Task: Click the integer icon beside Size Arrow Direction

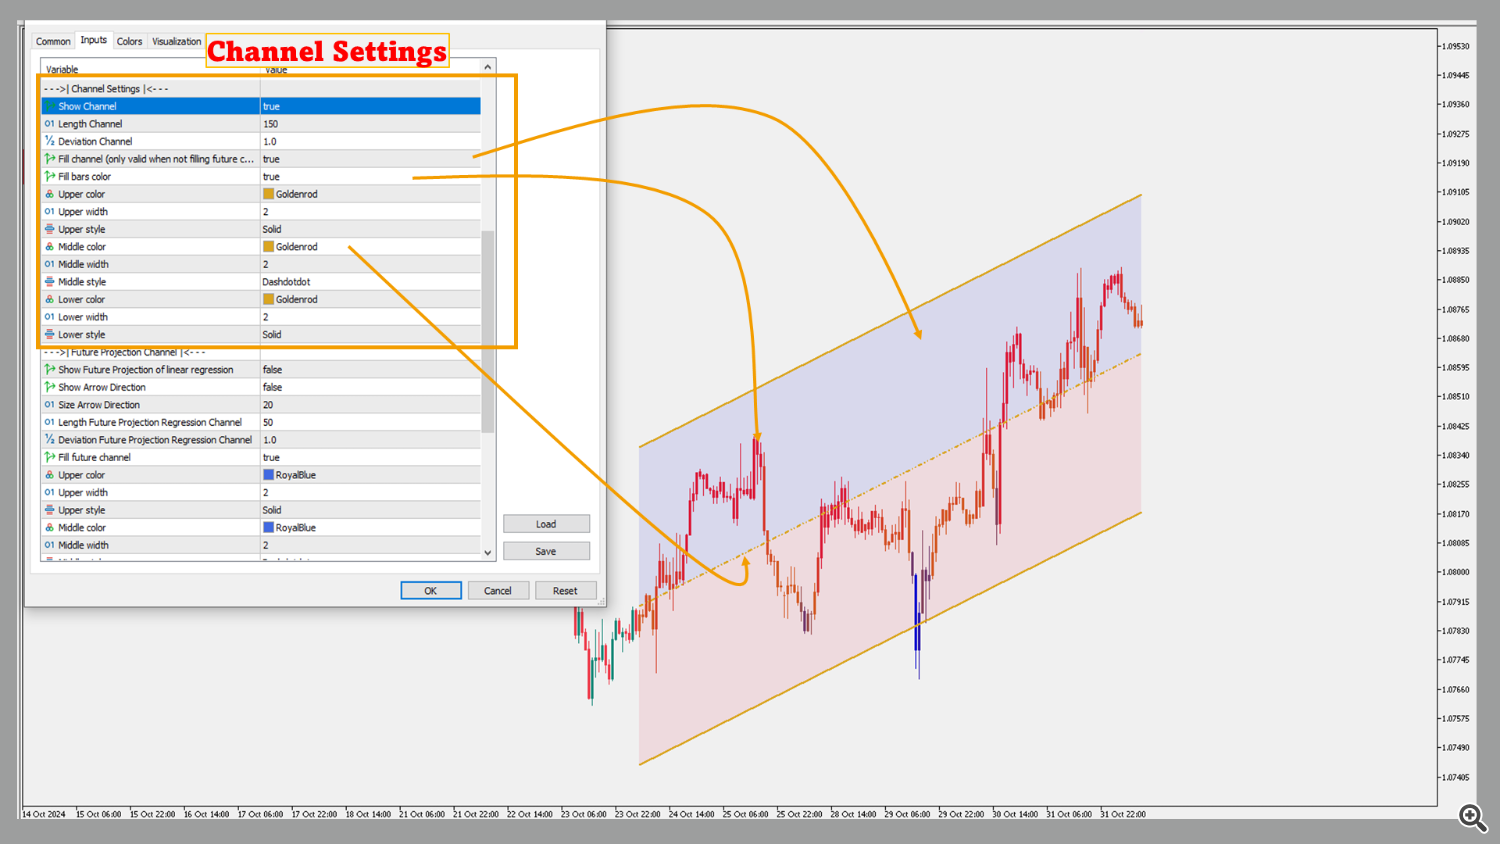Action: point(49,405)
